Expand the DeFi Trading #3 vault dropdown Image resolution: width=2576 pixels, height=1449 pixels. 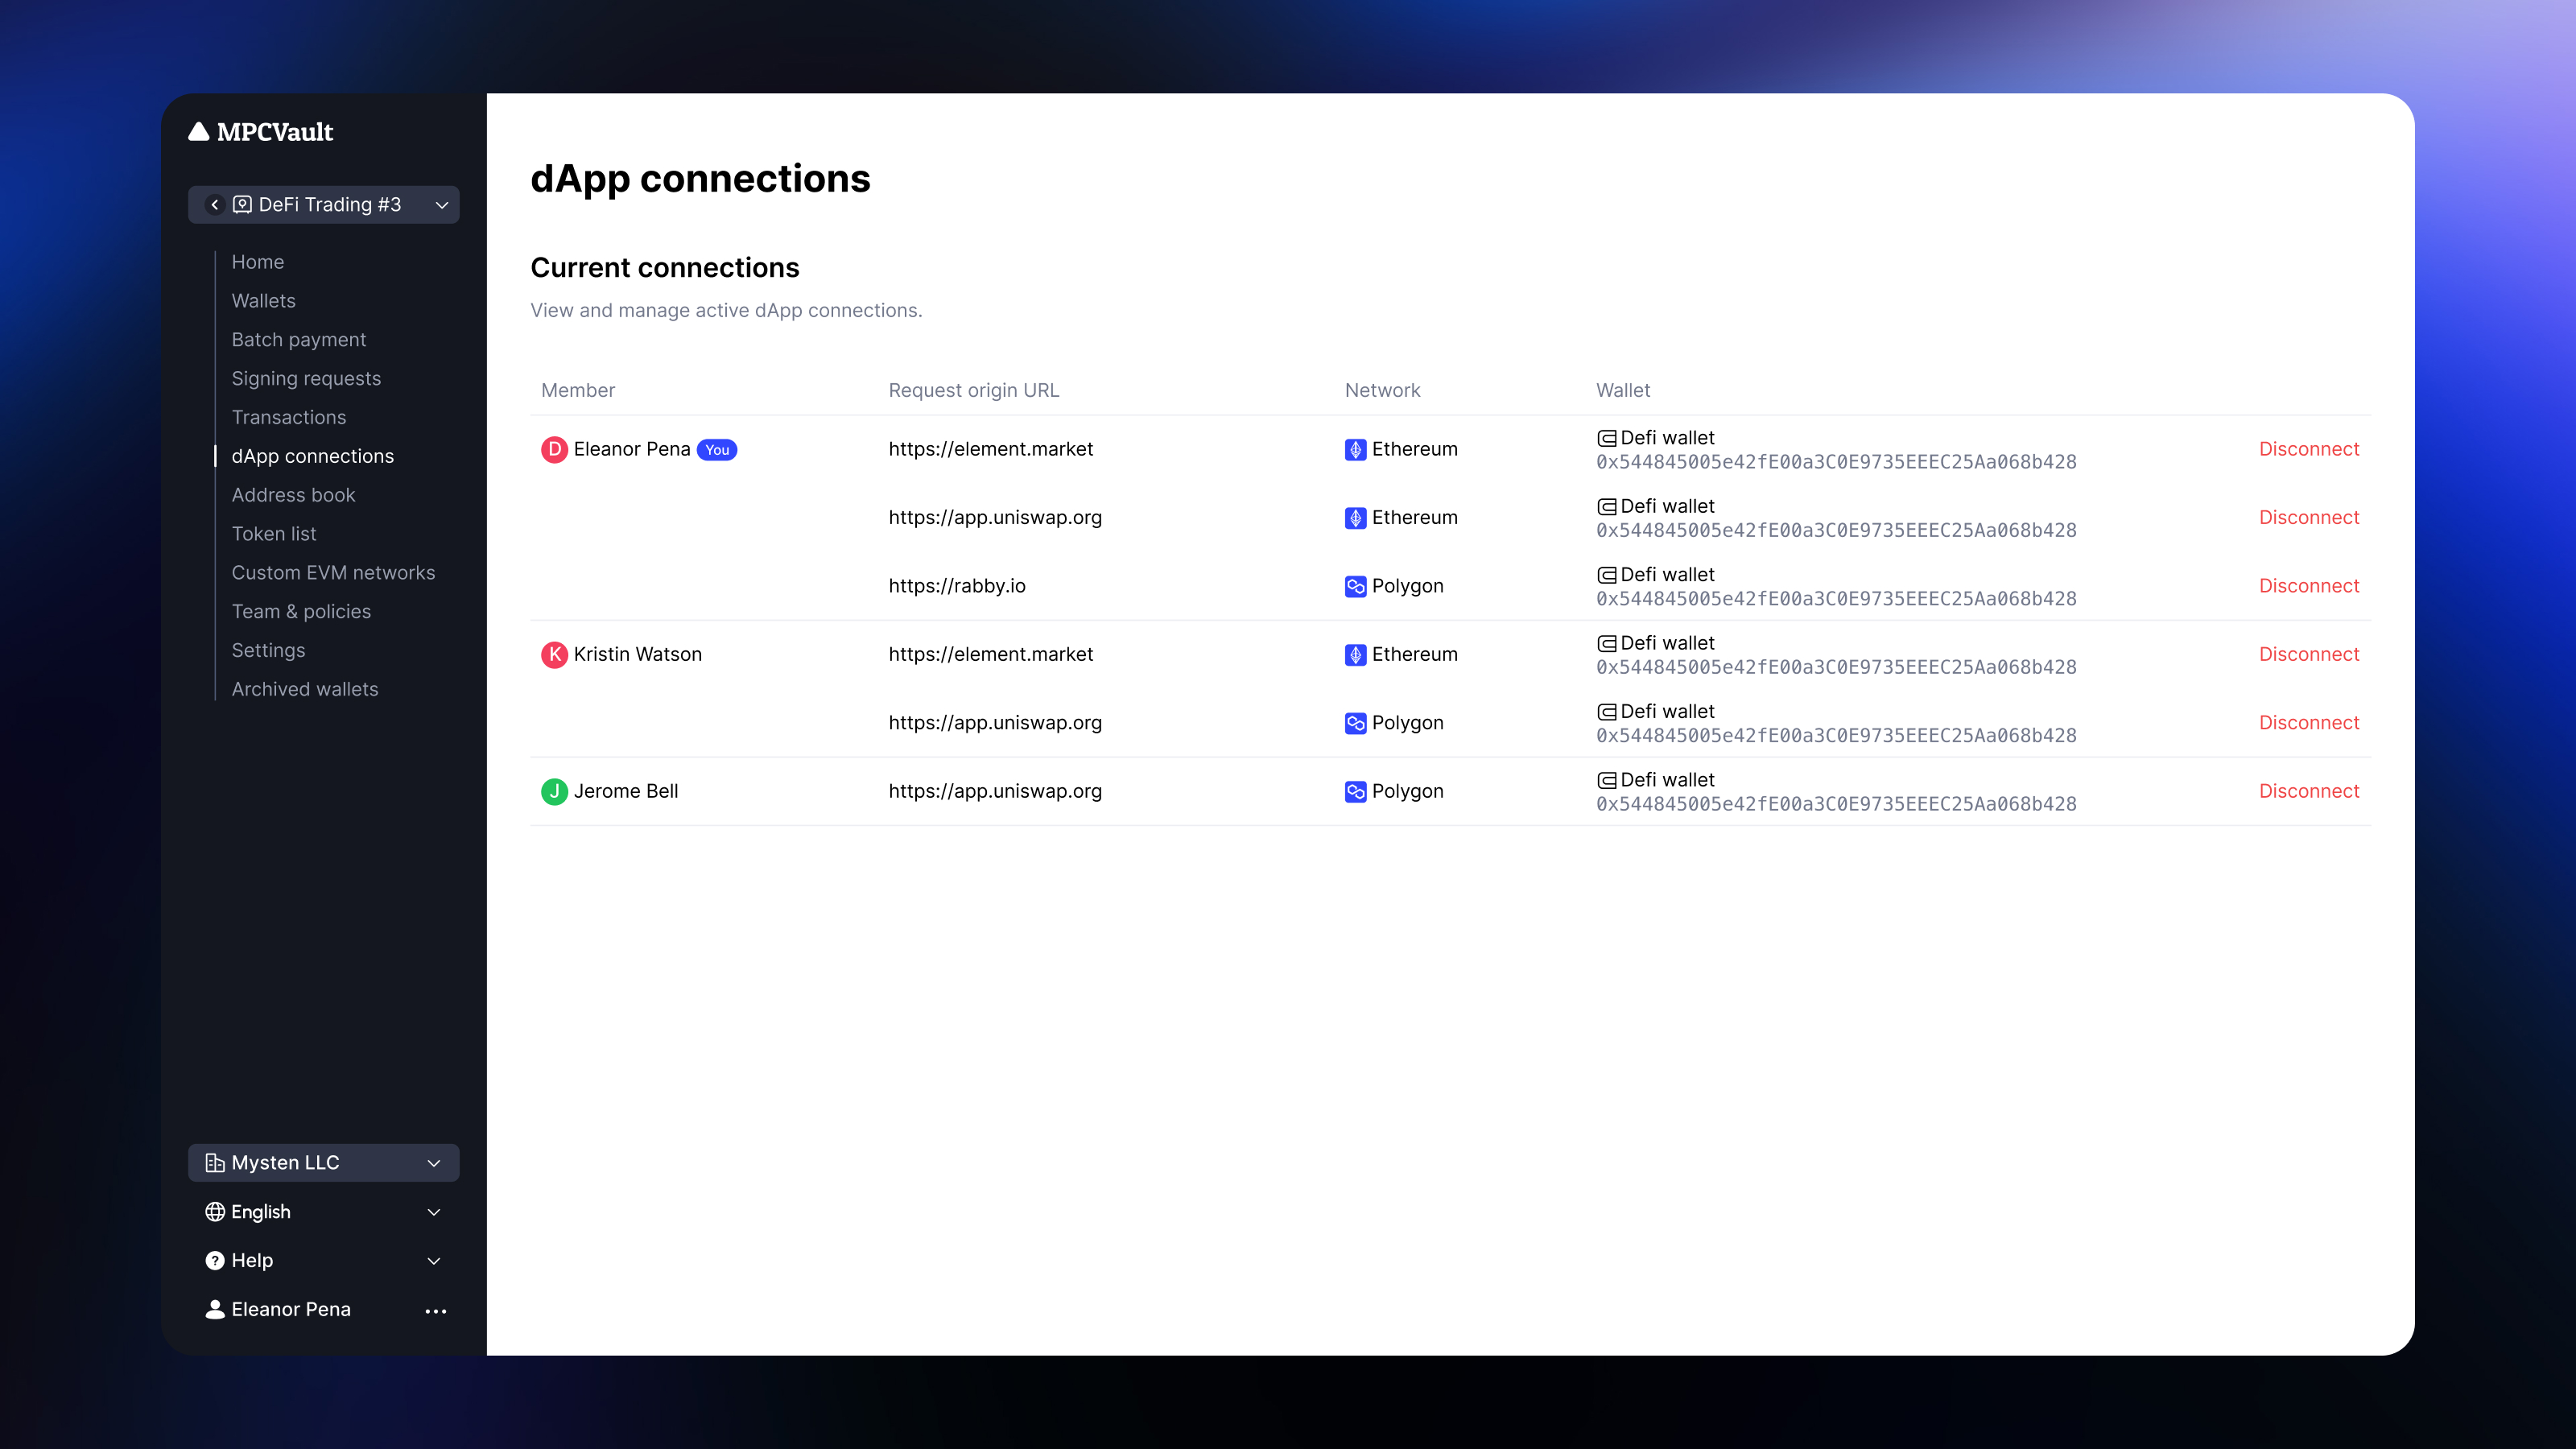(x=441, y=204)
